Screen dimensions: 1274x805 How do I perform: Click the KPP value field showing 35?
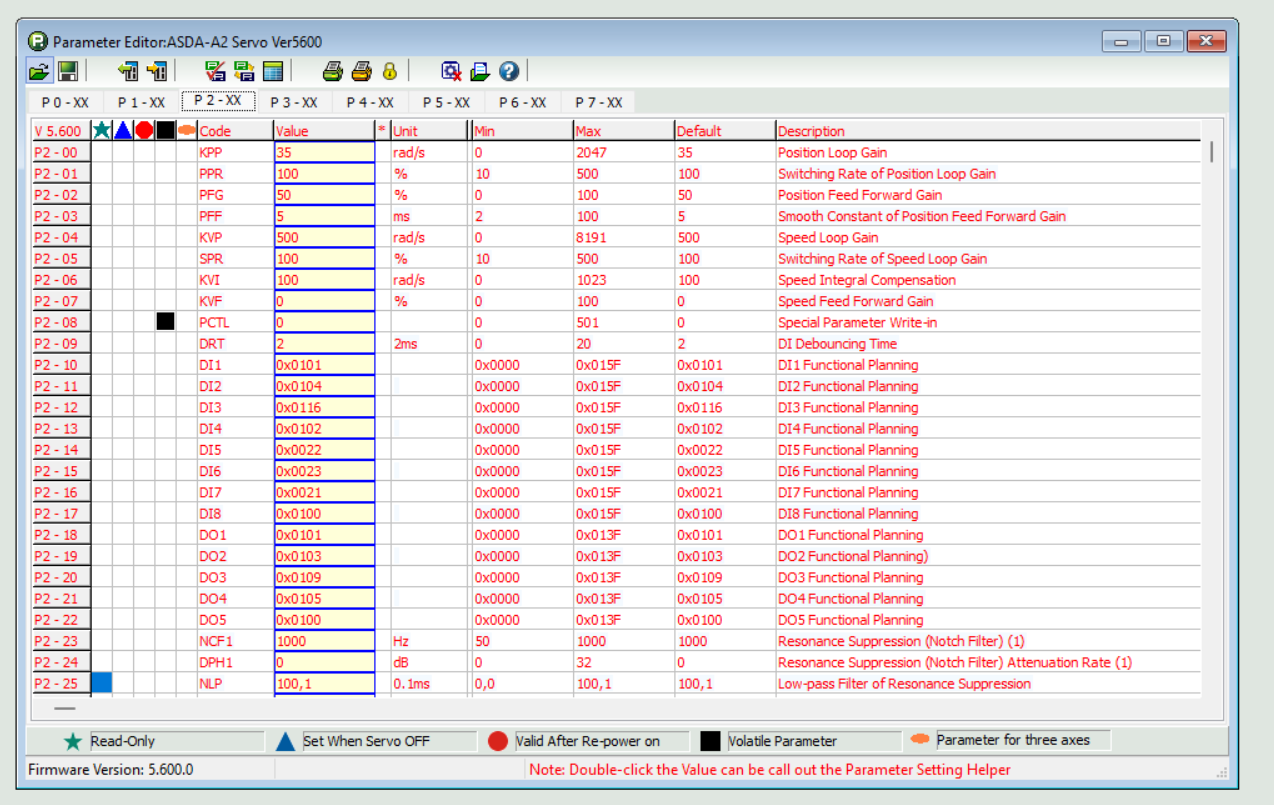[324, 153]
